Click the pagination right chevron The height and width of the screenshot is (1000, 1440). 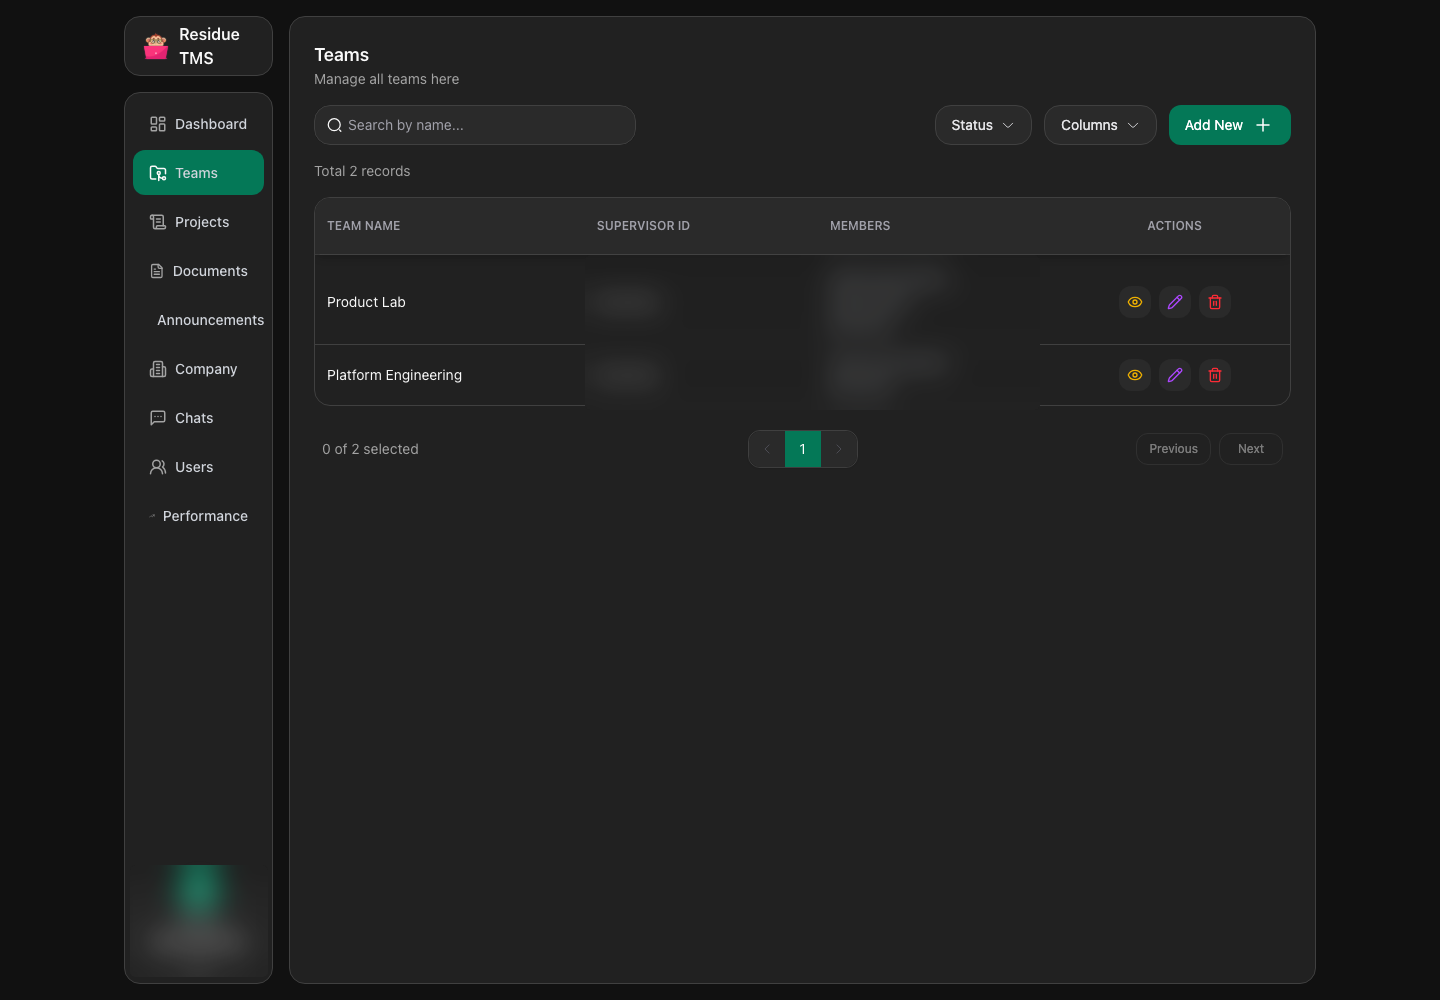(839, 449)
